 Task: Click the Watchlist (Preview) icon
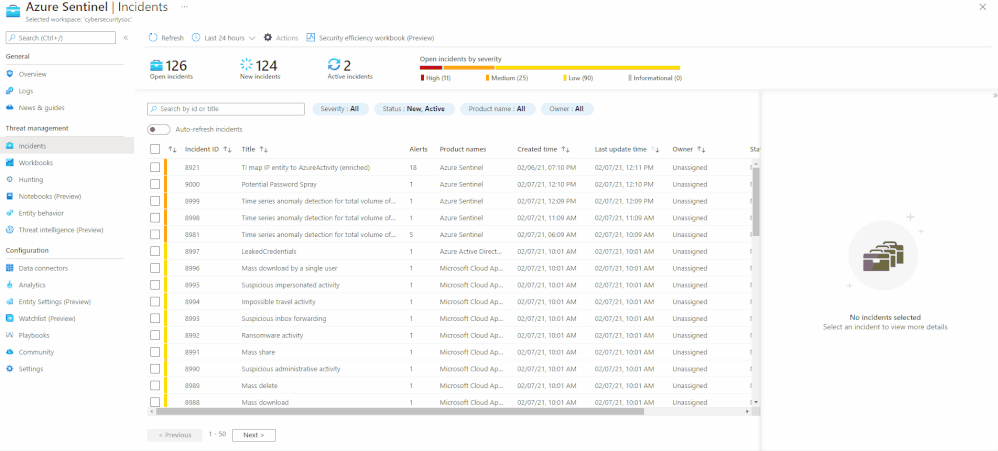(x=10, y=318)
